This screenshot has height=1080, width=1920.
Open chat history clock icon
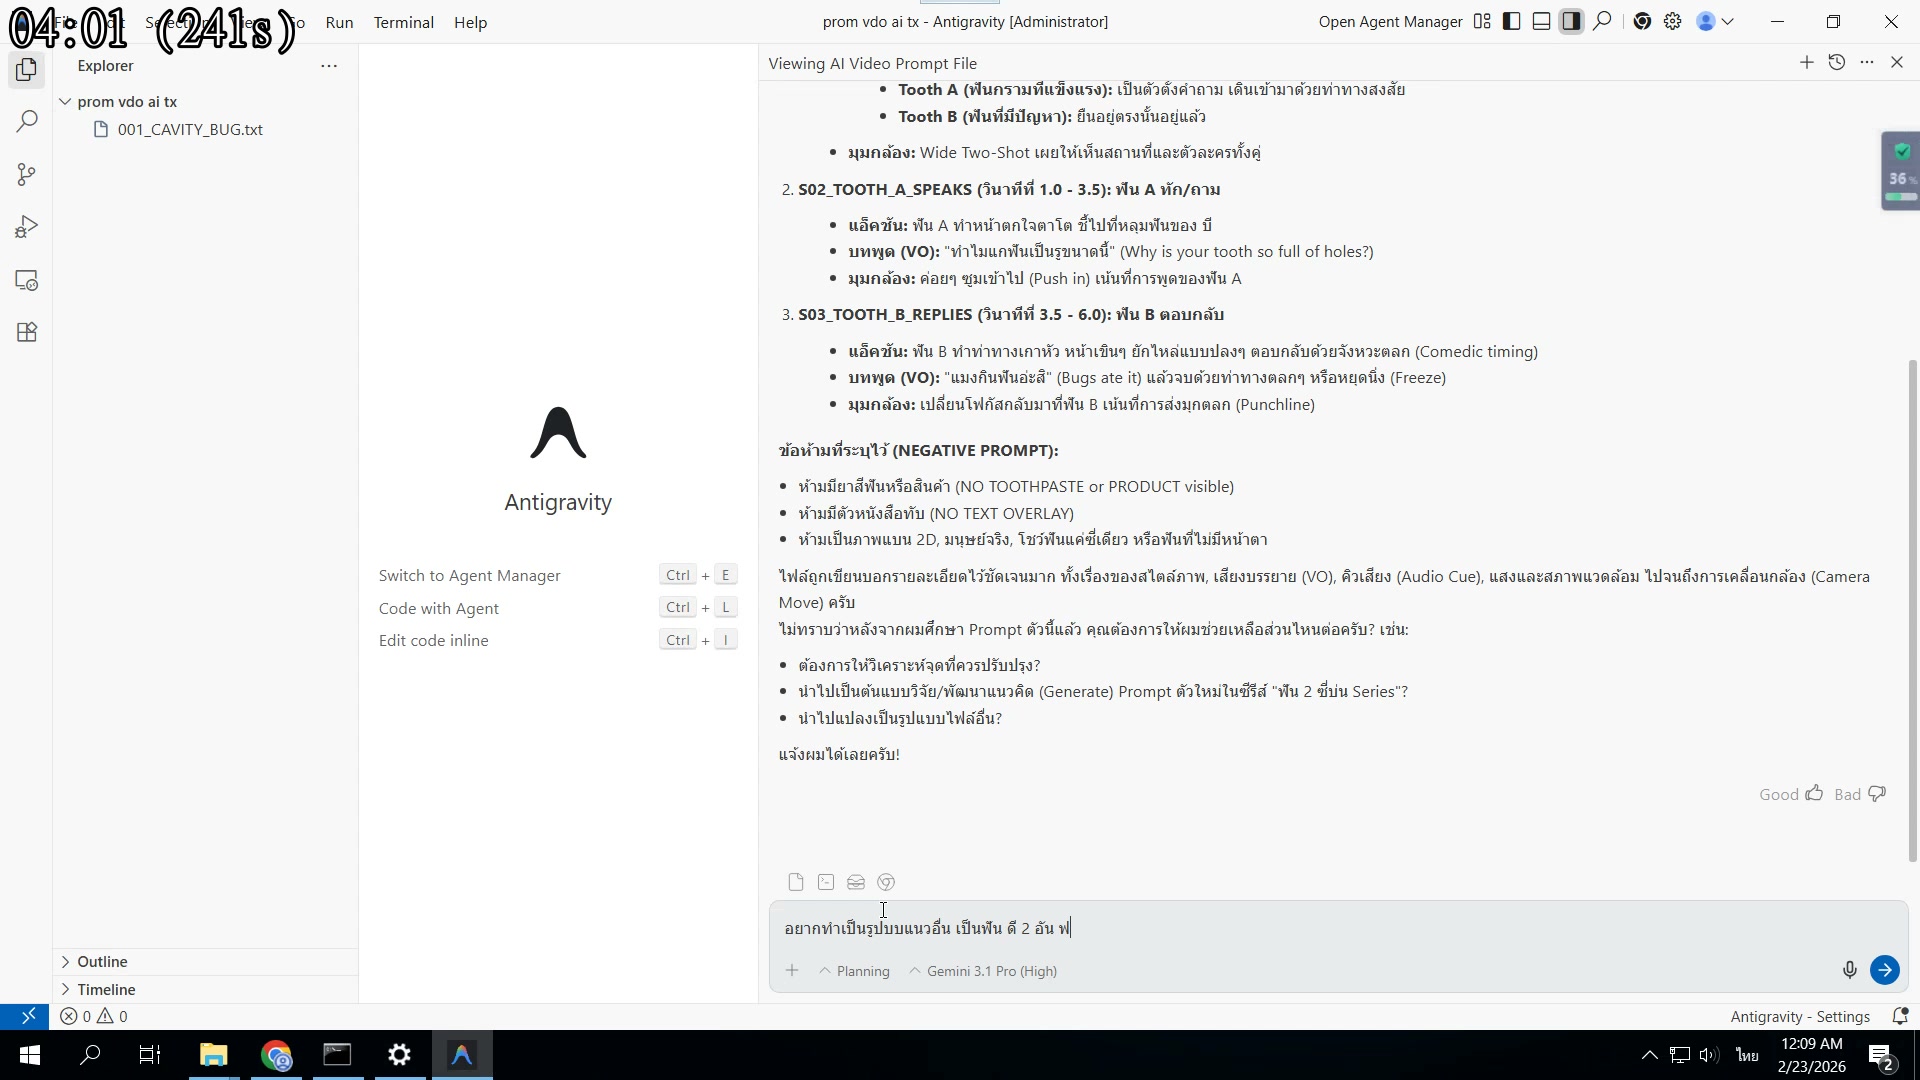[1836, 63]
